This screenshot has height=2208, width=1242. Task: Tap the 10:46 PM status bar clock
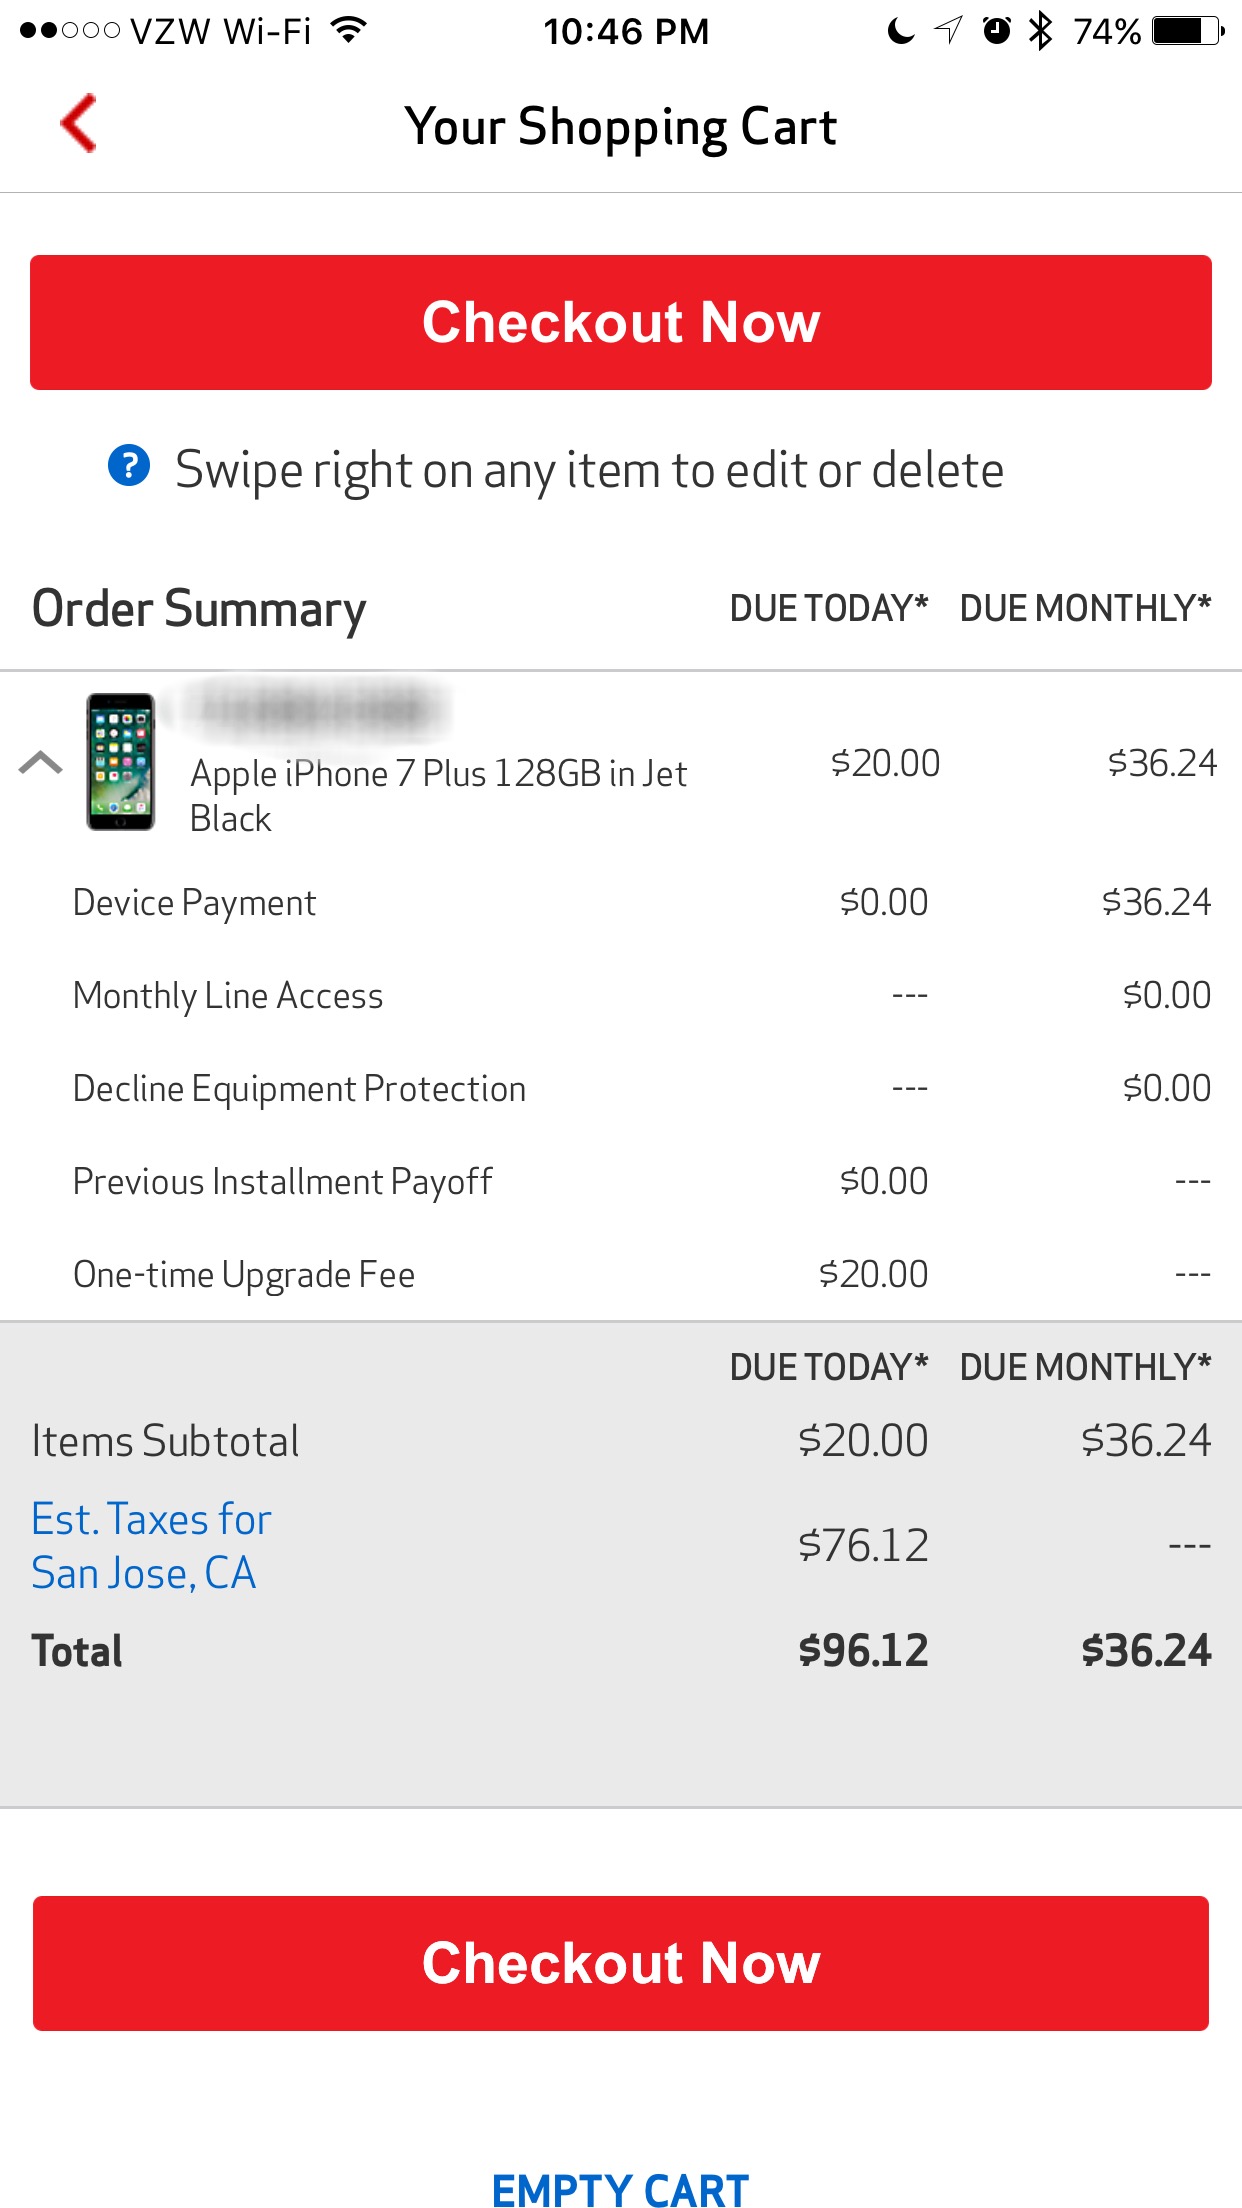point(626,31)
